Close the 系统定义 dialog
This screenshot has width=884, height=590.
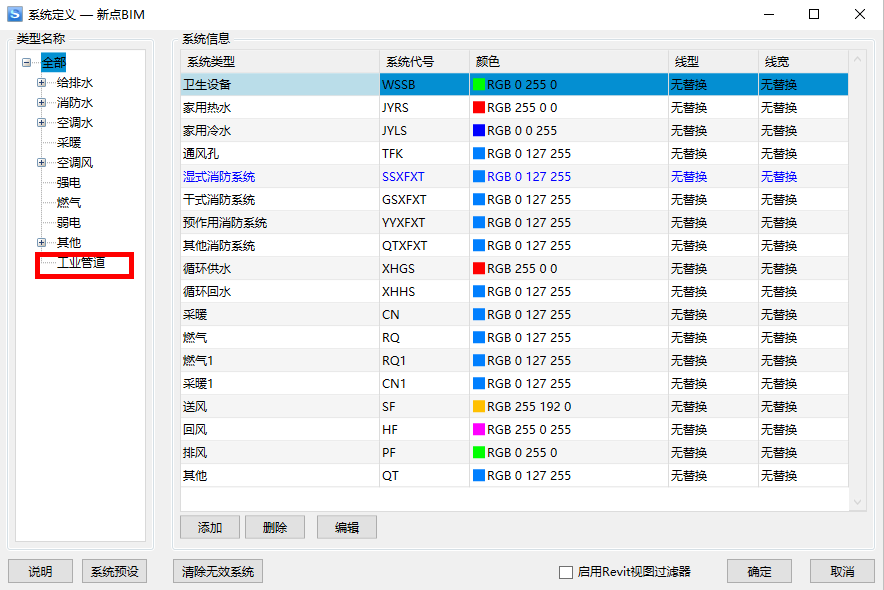click(859, 14)
